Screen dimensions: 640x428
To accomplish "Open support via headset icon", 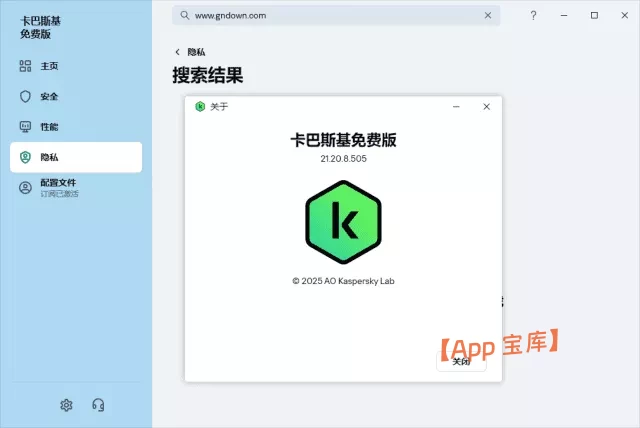I will coord(98,405).
